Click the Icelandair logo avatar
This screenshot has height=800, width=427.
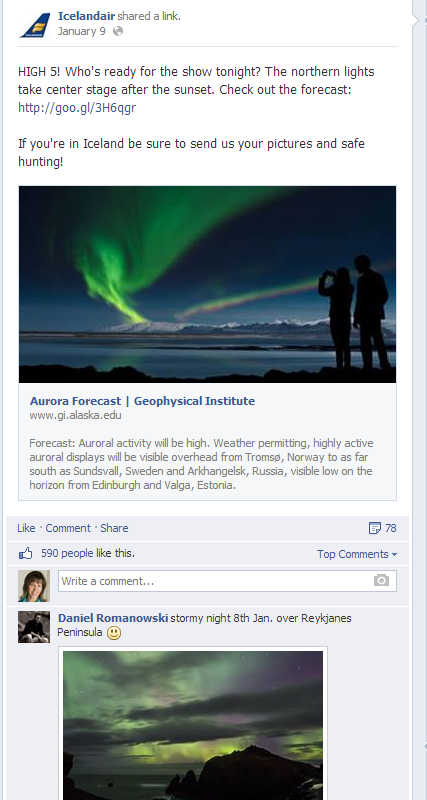coord(35,24)
